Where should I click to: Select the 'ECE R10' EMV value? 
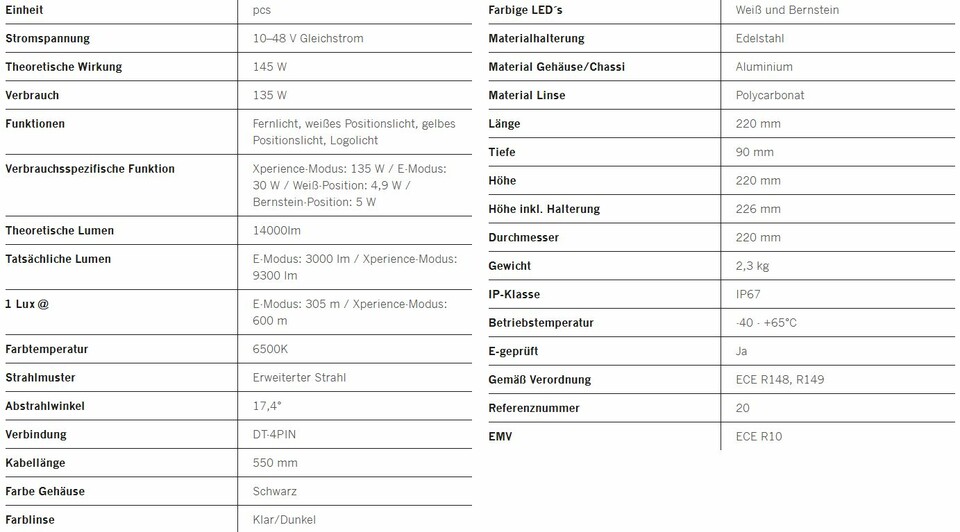[759, 436]
